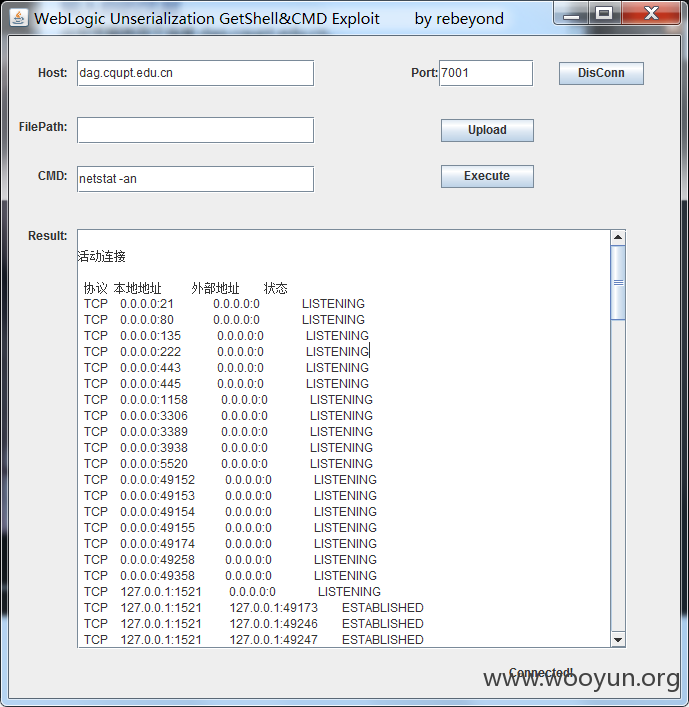This screenshot has width=689, height=707.
Task: Click the ESTABLISHED row with 127.0.0.1:49246
Action: tap(253, 624)
